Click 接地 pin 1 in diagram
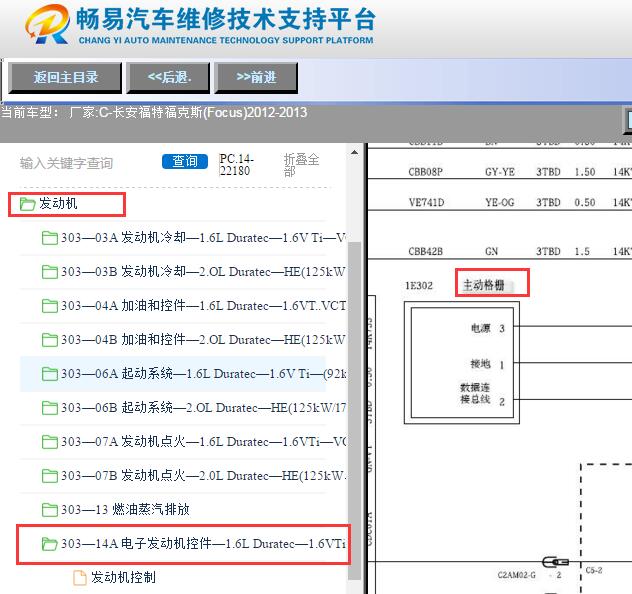 pos(488,365)
